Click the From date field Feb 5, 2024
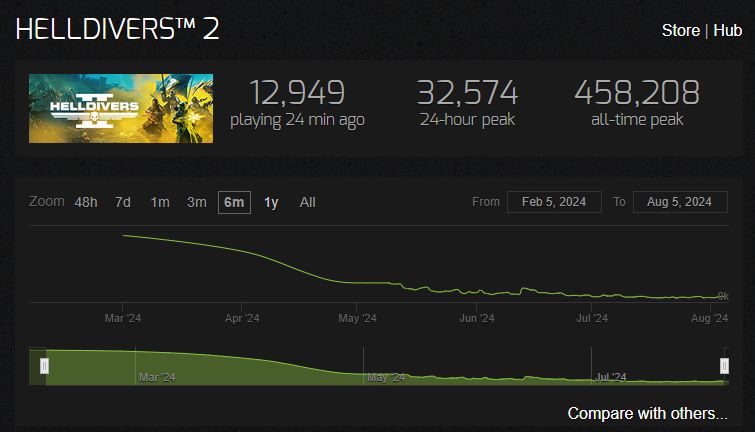The height and width of the screenshot is (432, 755). tap(554, 202)
